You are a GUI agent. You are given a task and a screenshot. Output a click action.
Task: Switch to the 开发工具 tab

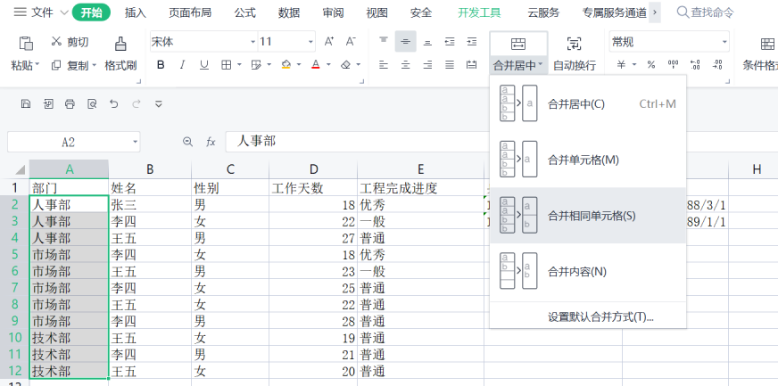(x=479, y=13)
